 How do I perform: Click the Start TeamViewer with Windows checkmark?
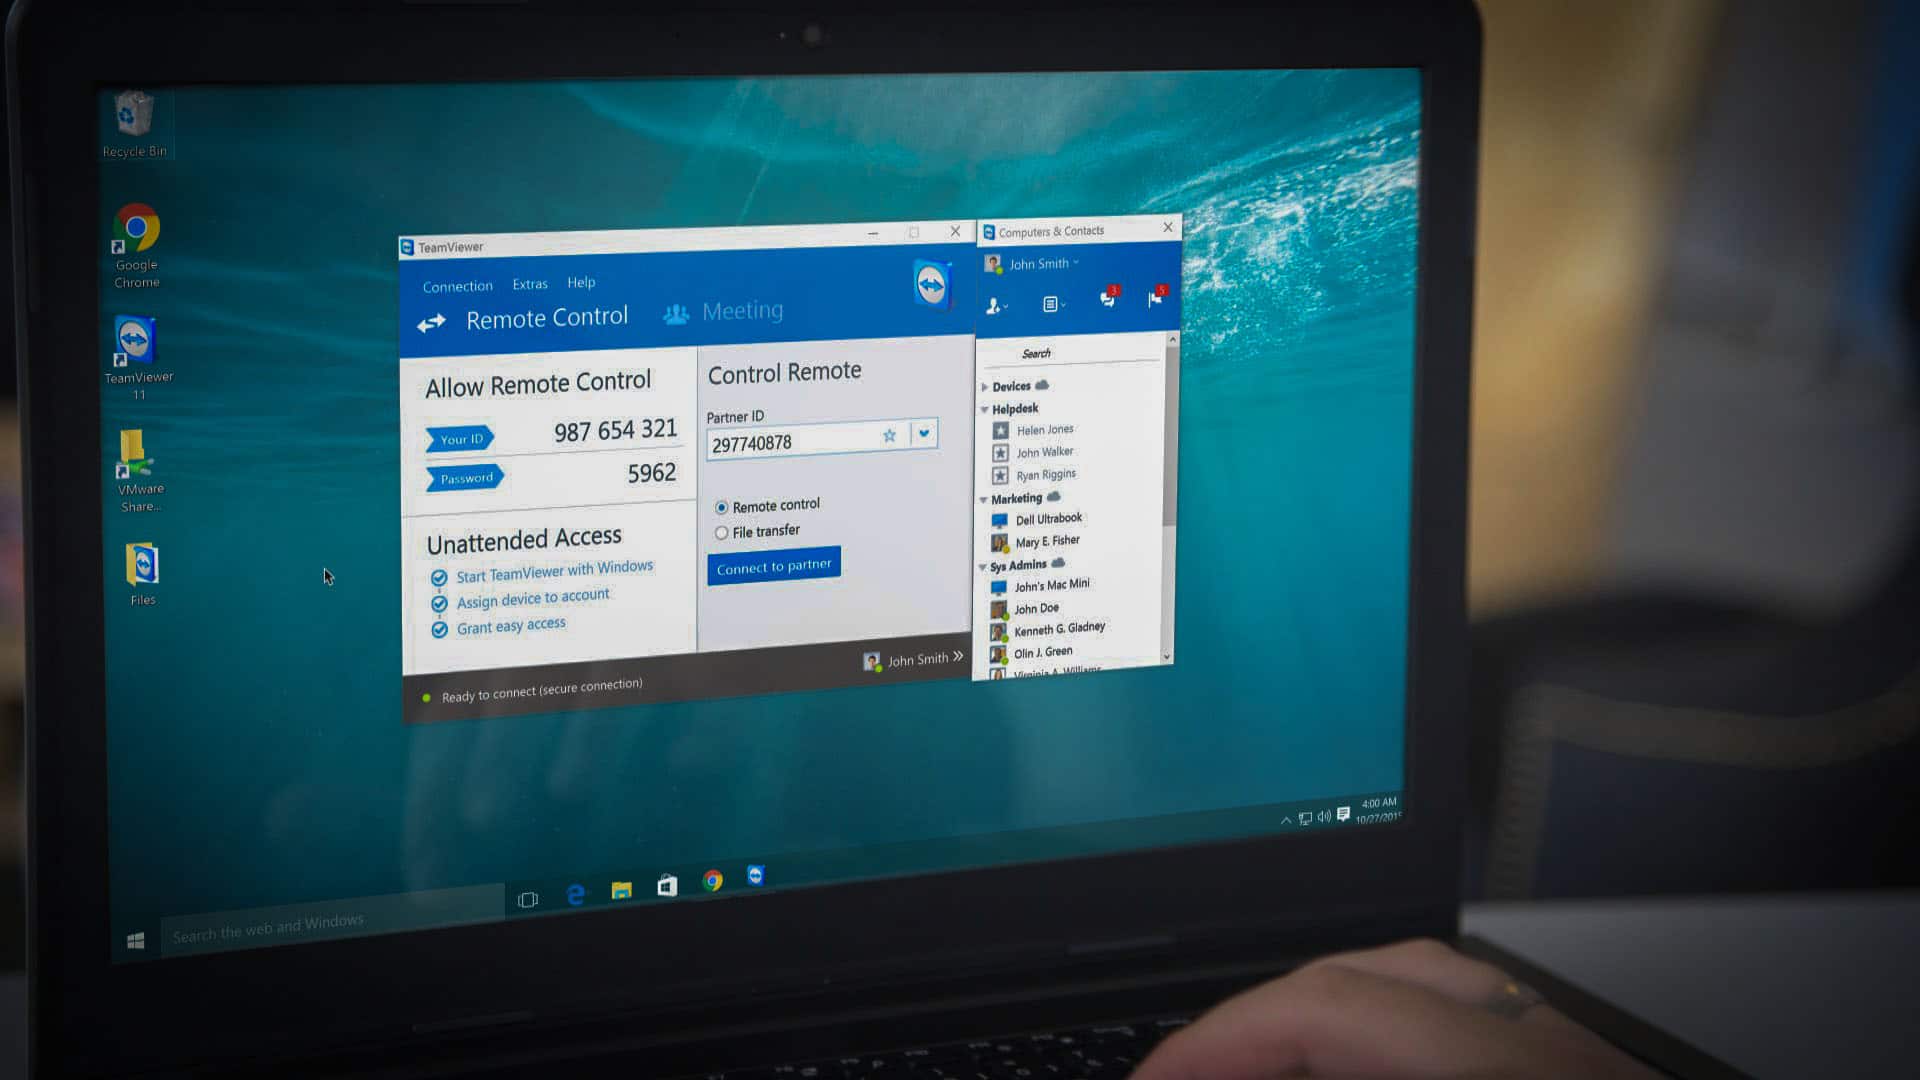pyautogui.click(x=439, y=578)
